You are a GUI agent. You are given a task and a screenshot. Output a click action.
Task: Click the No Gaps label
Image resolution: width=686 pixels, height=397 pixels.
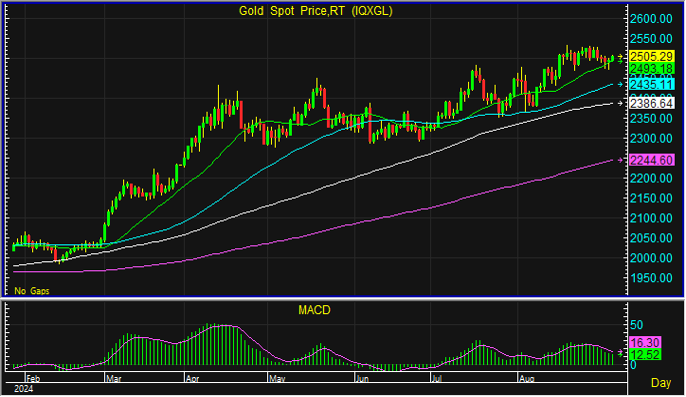point(32,291)
